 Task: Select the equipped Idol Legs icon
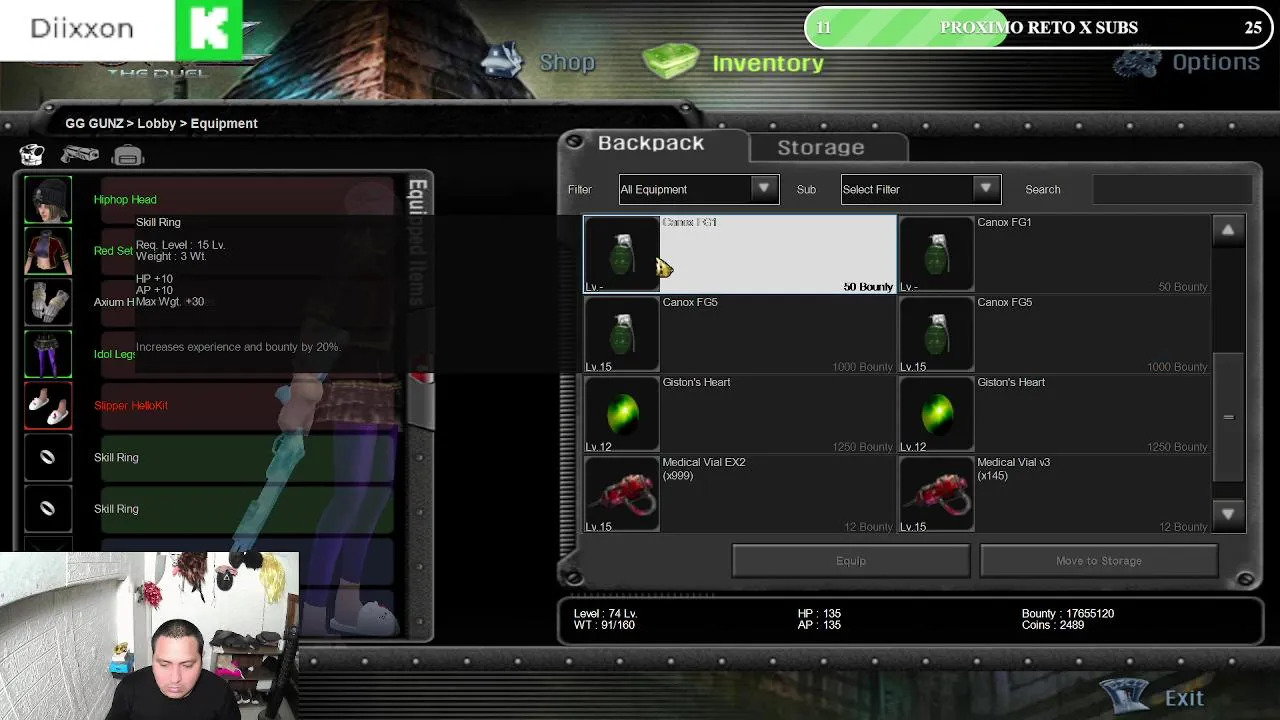click(48, 354)
